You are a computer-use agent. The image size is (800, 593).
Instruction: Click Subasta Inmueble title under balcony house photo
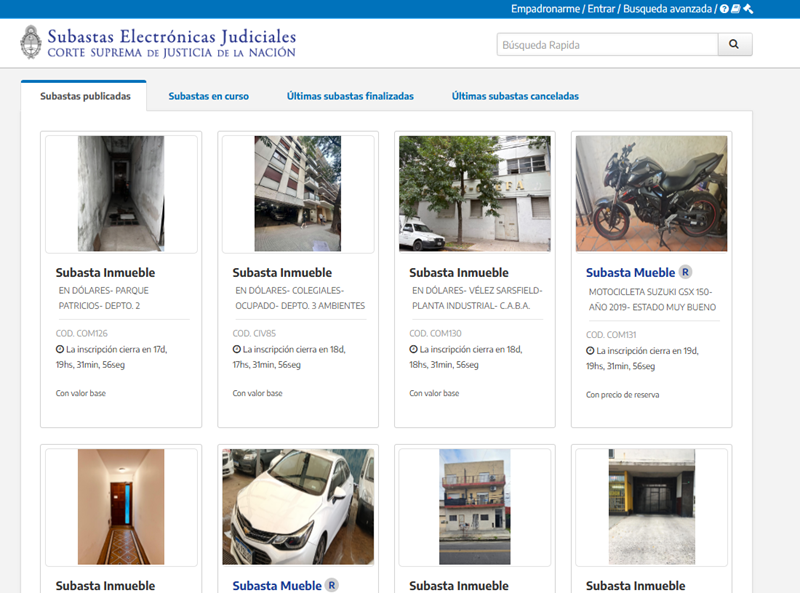point(459,586)
